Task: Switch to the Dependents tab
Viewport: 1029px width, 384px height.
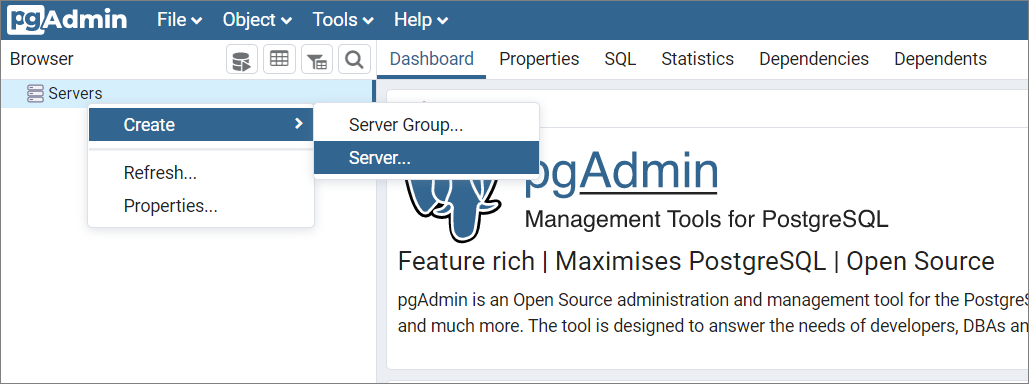Action: [940, 59]
